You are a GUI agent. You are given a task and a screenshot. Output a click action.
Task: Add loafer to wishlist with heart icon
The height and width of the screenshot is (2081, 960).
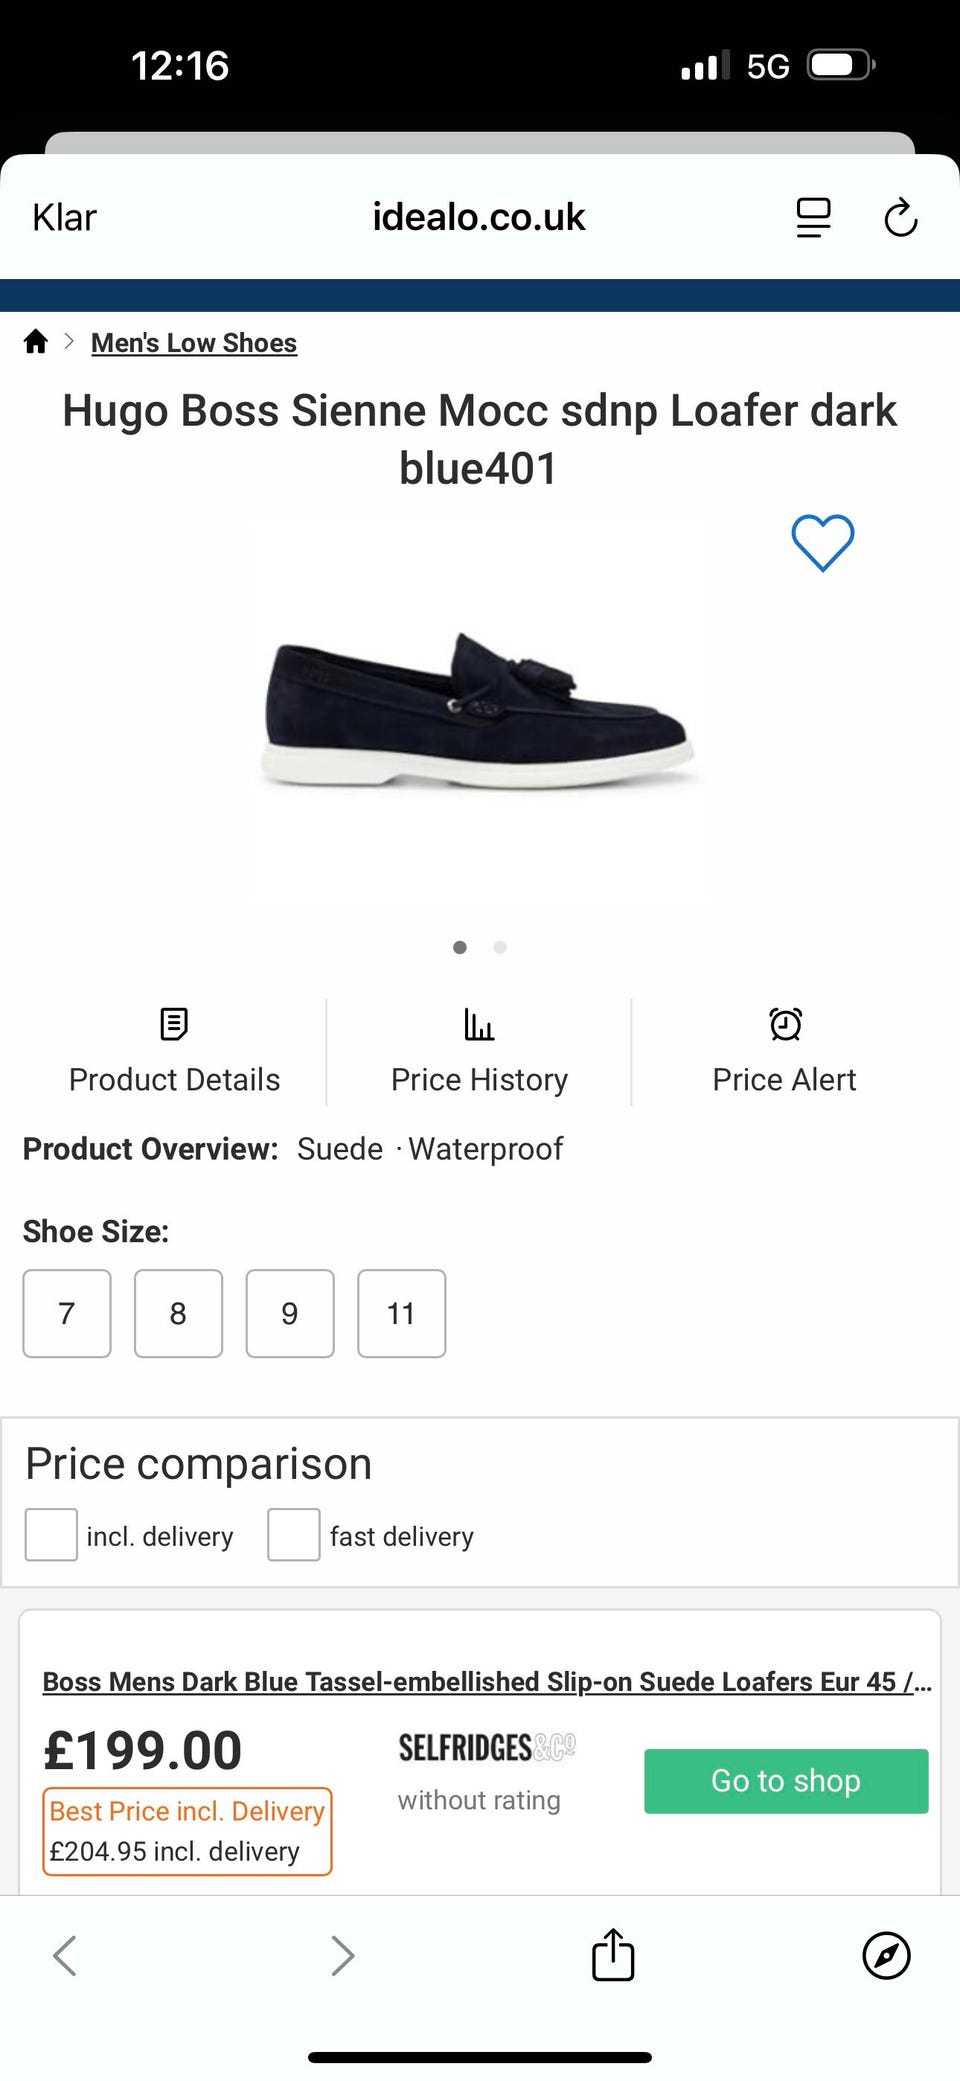(x=822, y=543)
